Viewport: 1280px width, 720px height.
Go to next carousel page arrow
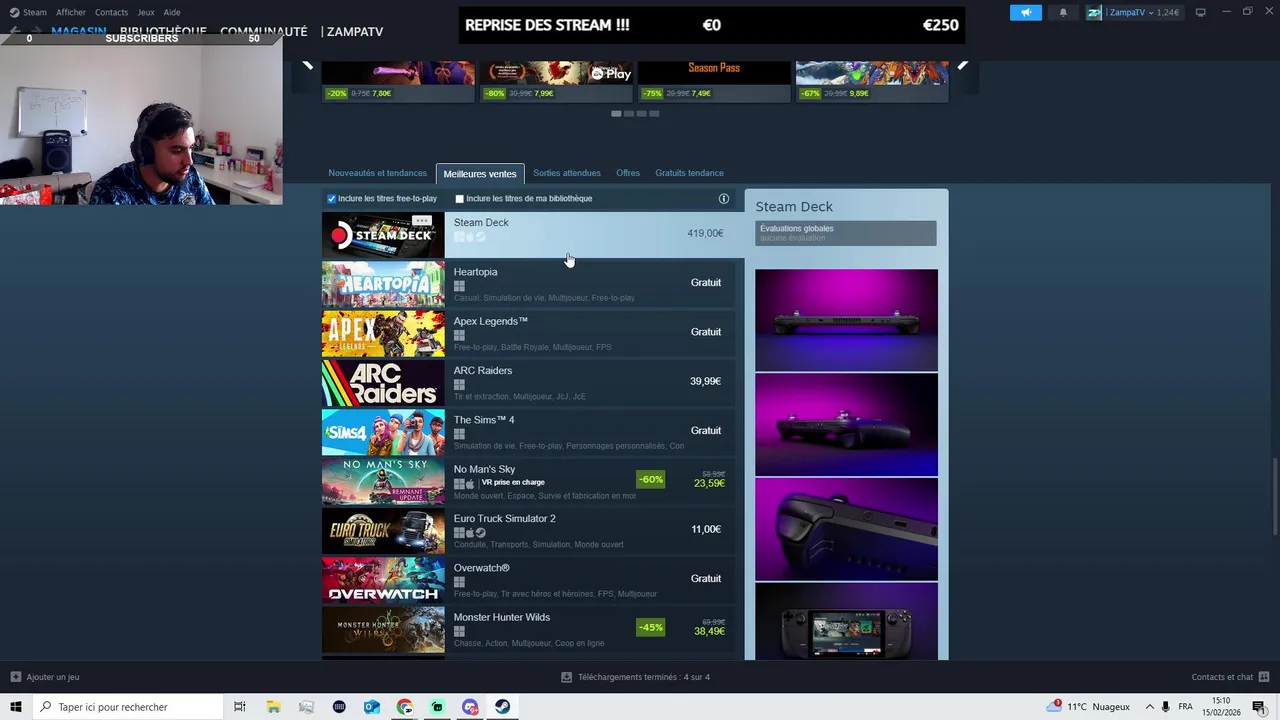point(962,65)
